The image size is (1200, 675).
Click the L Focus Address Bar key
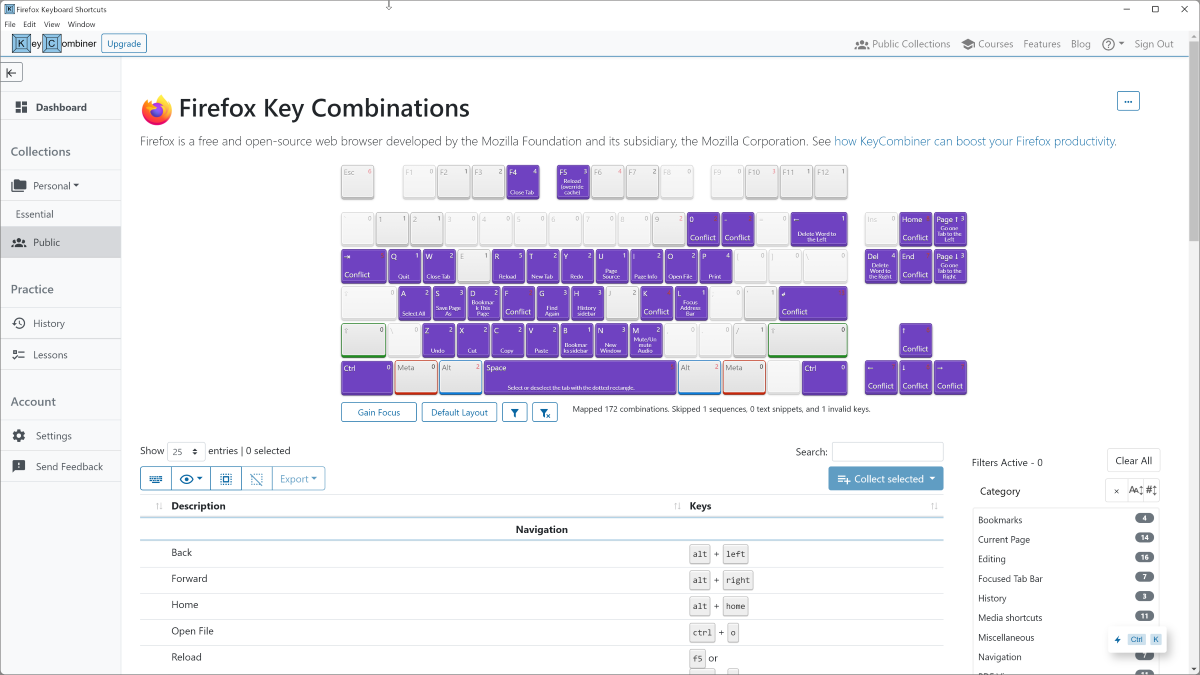point(690,304)
